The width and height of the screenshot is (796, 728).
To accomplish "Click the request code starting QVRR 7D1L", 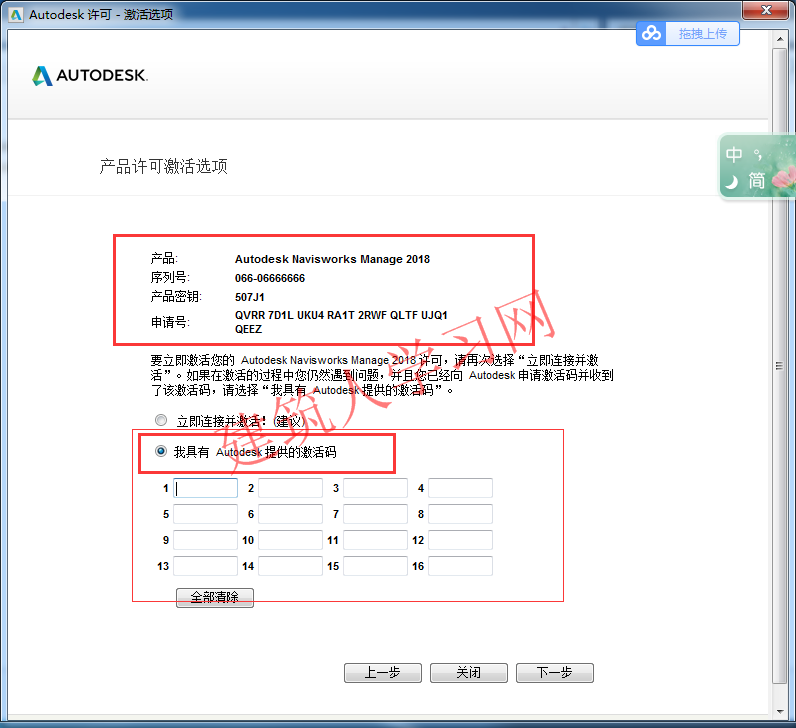I will (341, 315).
